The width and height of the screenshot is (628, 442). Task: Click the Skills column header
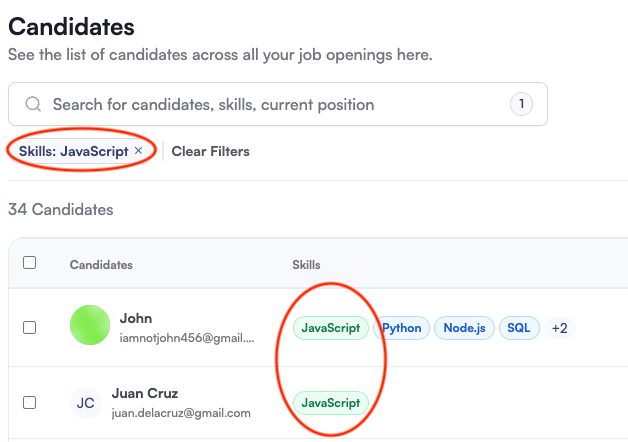(x=306, y=265)
